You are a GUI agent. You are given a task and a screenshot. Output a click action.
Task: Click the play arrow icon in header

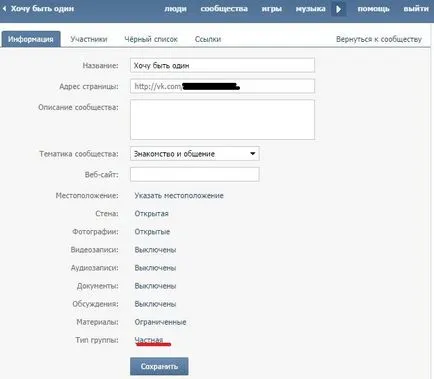point(339,9)
